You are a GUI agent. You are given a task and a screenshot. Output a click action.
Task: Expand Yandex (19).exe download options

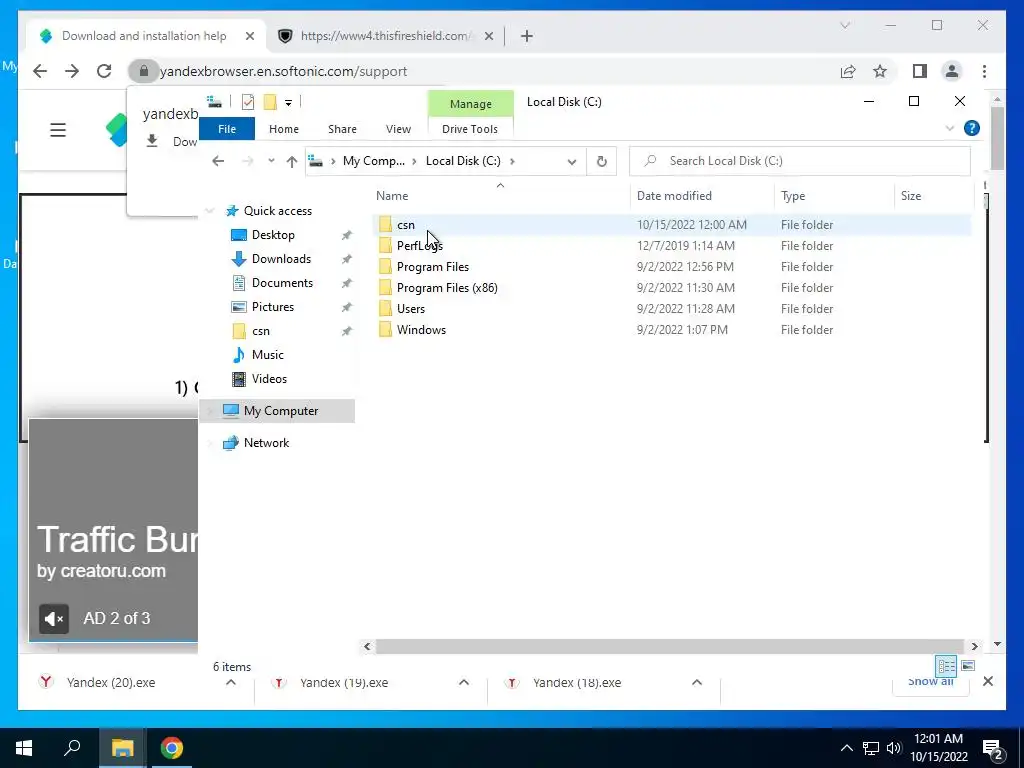point(464,682)
